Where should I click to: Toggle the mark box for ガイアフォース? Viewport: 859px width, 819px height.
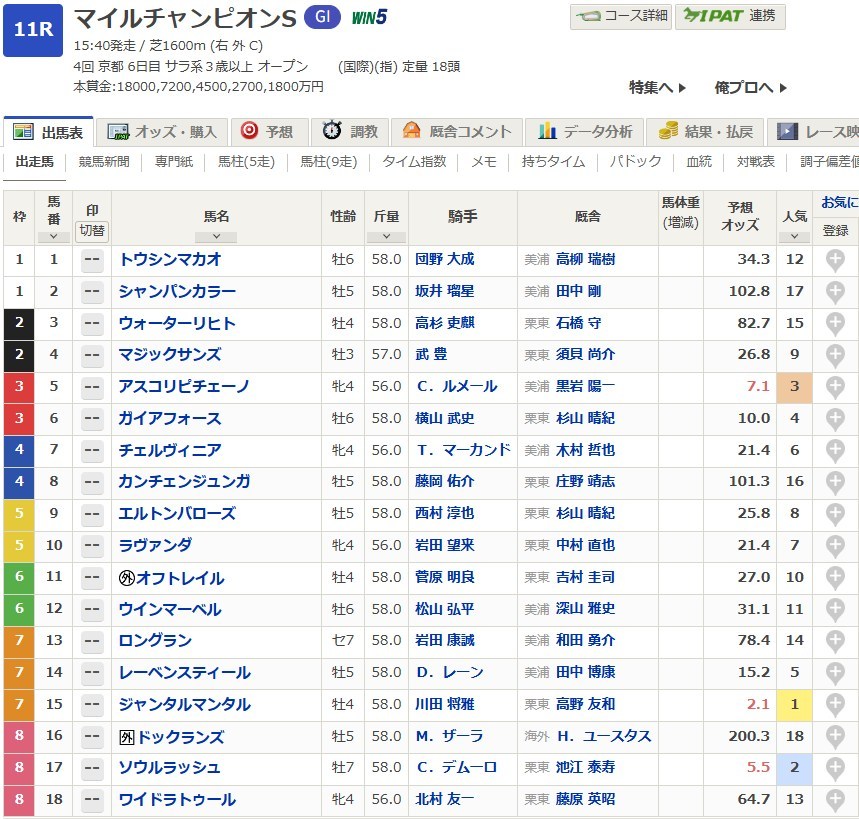click(92, 419)
